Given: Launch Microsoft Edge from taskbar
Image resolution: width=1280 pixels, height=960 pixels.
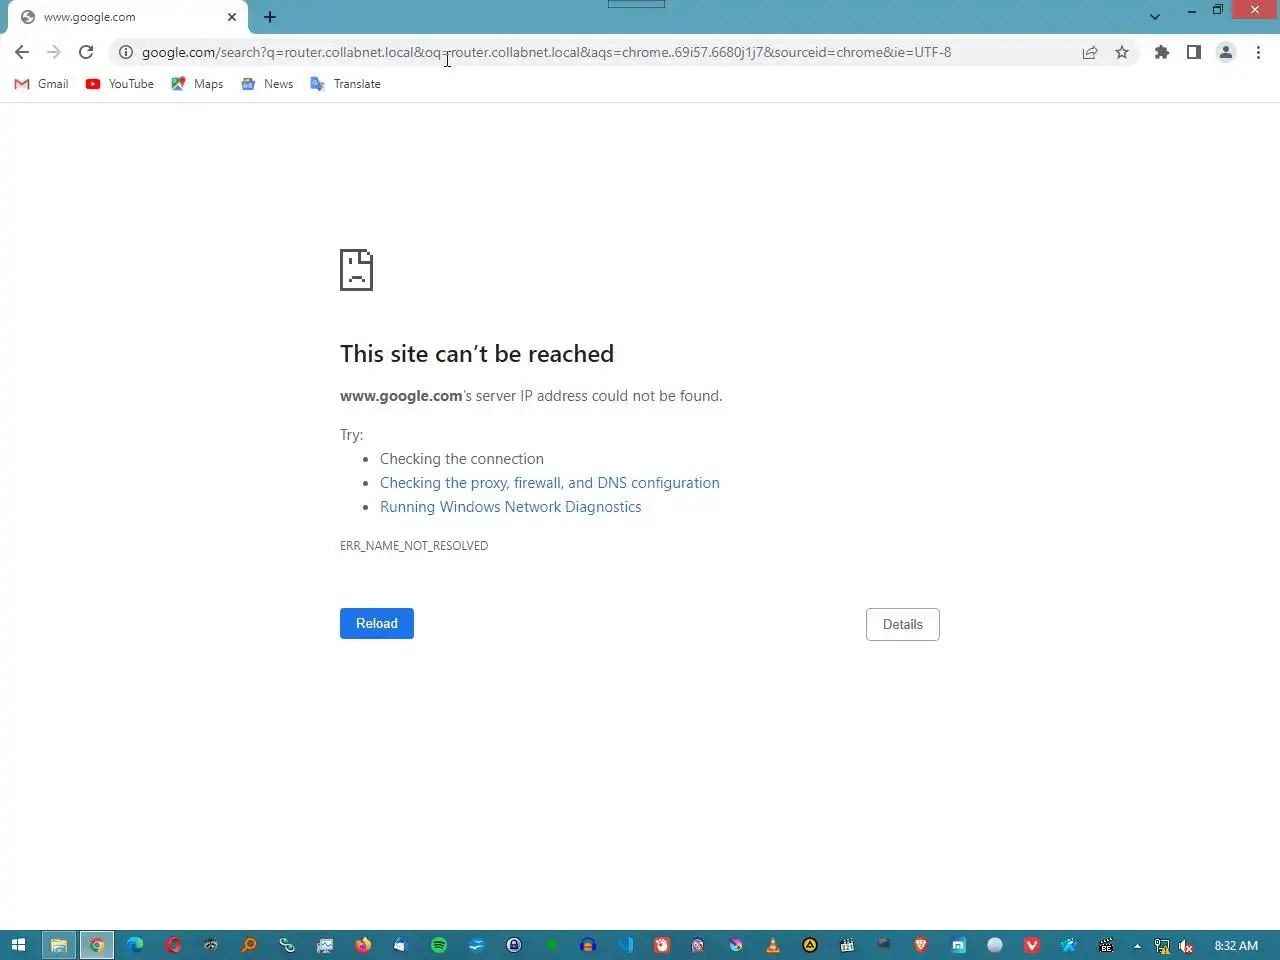Looking at the screenshot, I should tap(135, 945).
